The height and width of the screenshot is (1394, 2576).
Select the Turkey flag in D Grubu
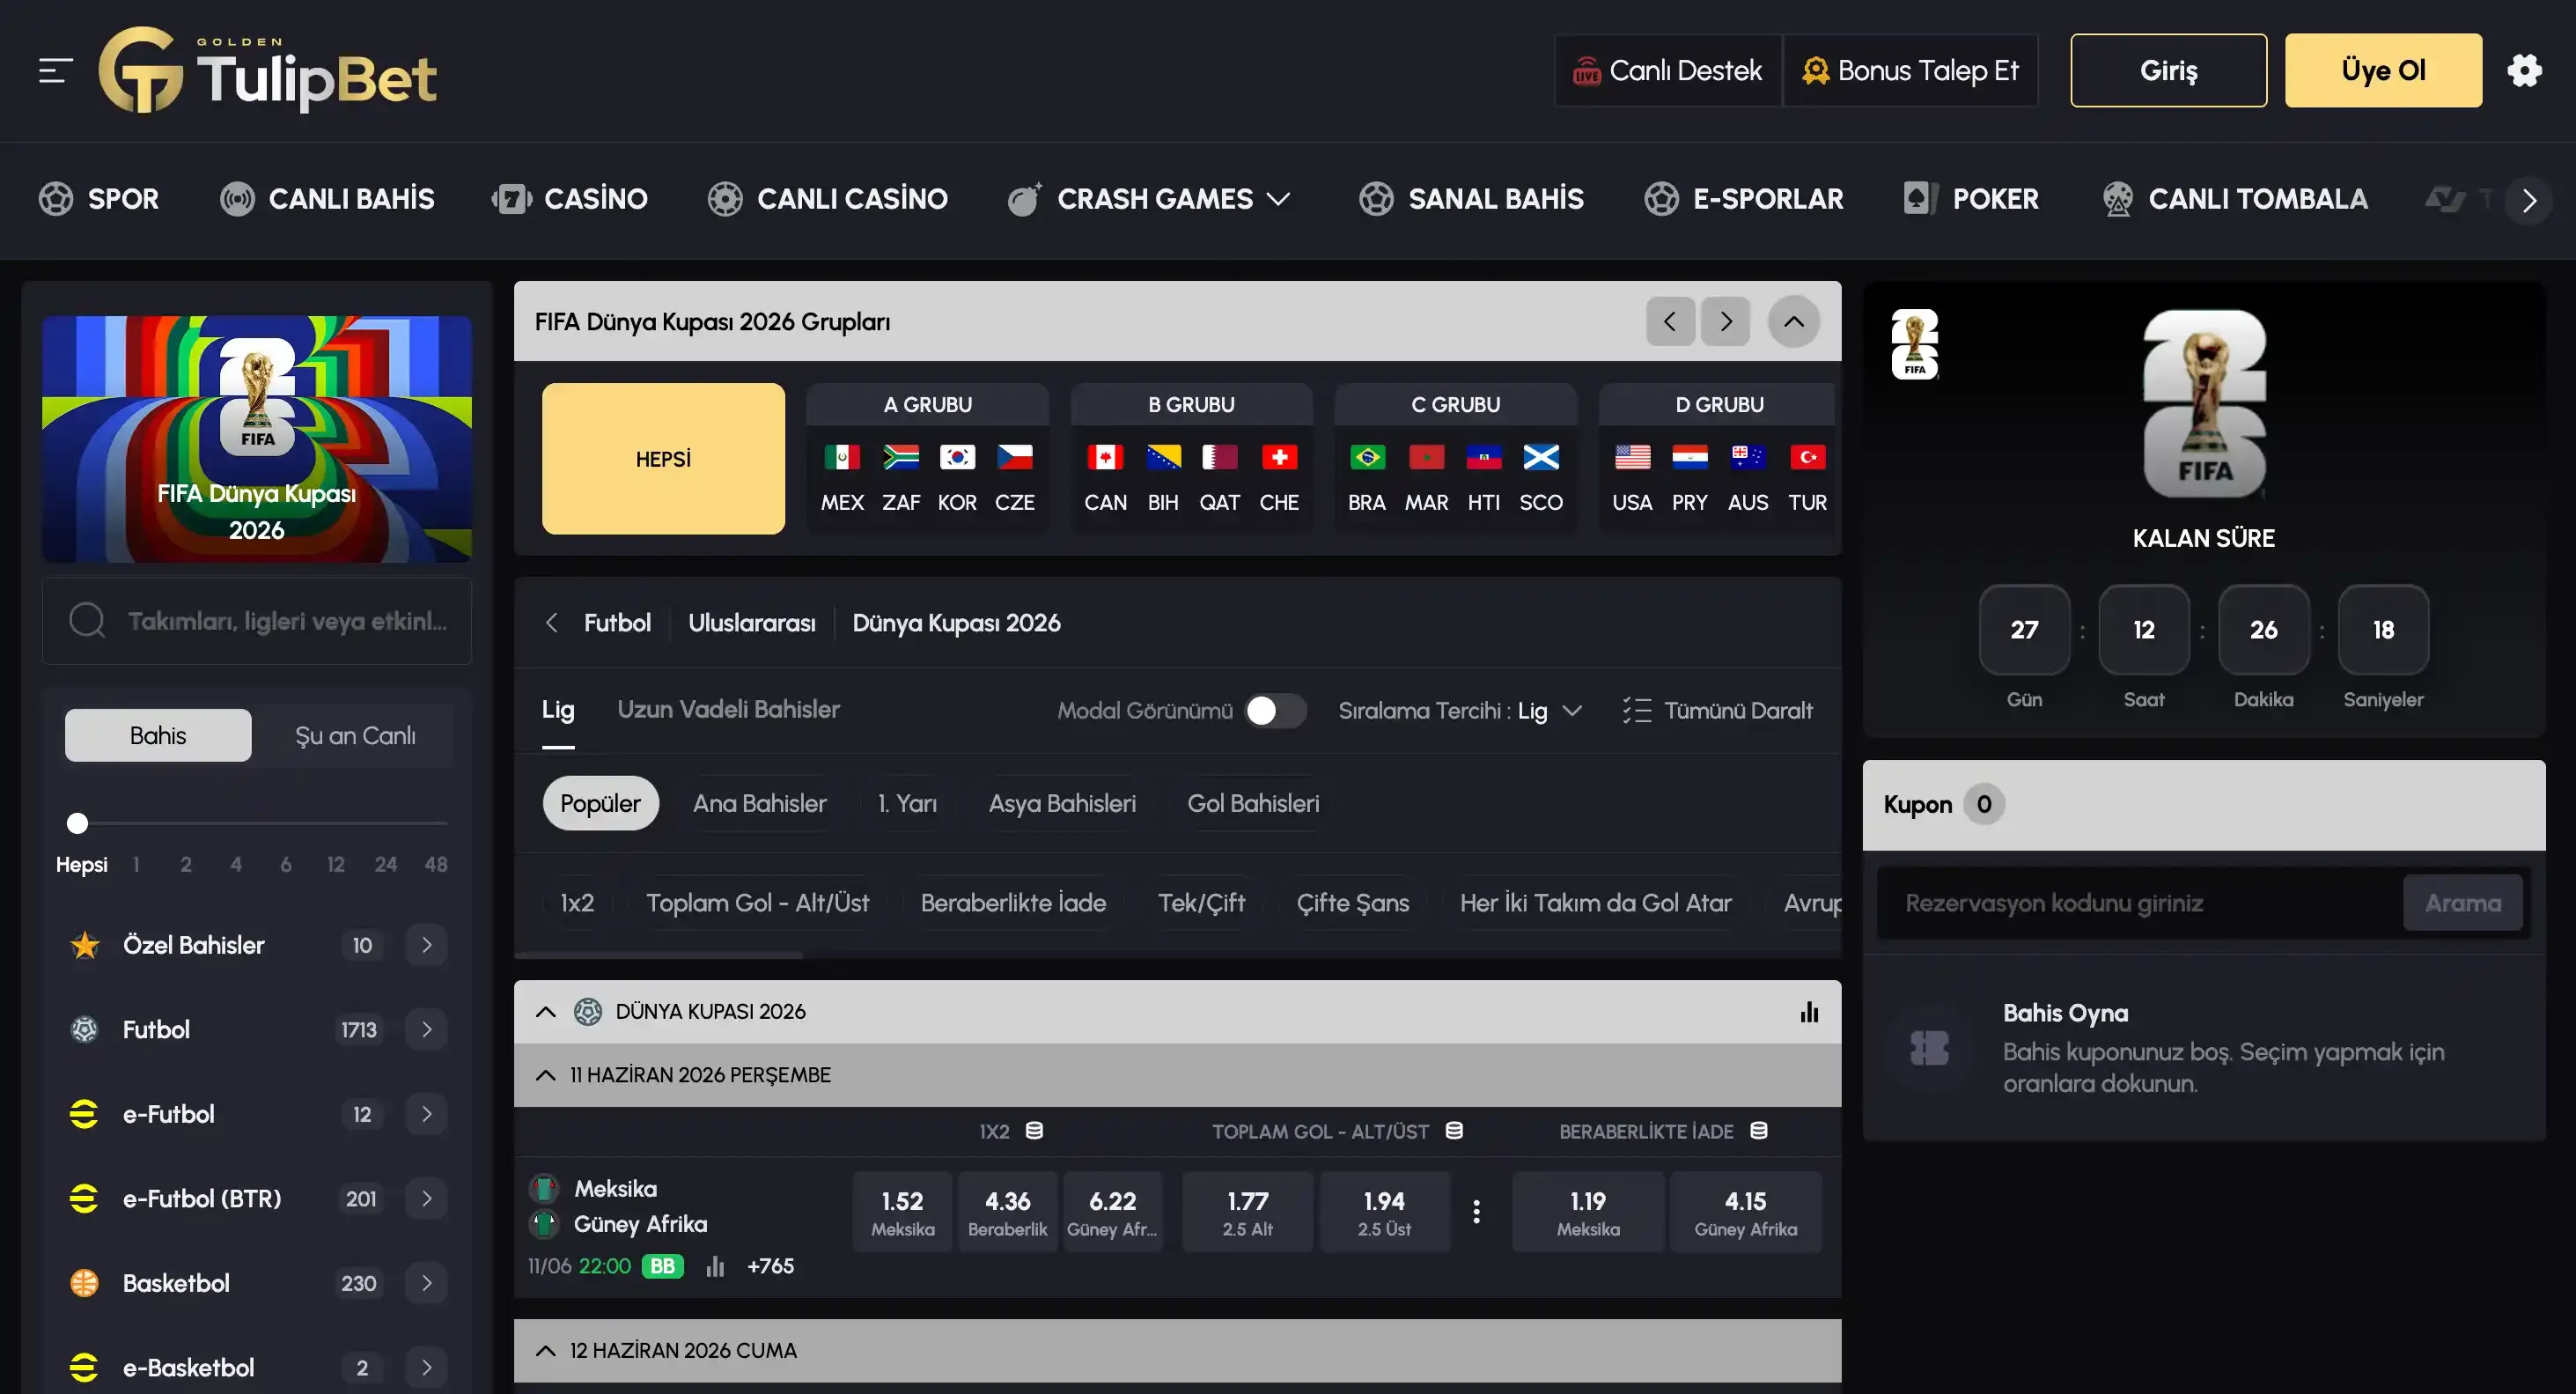click(x=1807, y=458)
